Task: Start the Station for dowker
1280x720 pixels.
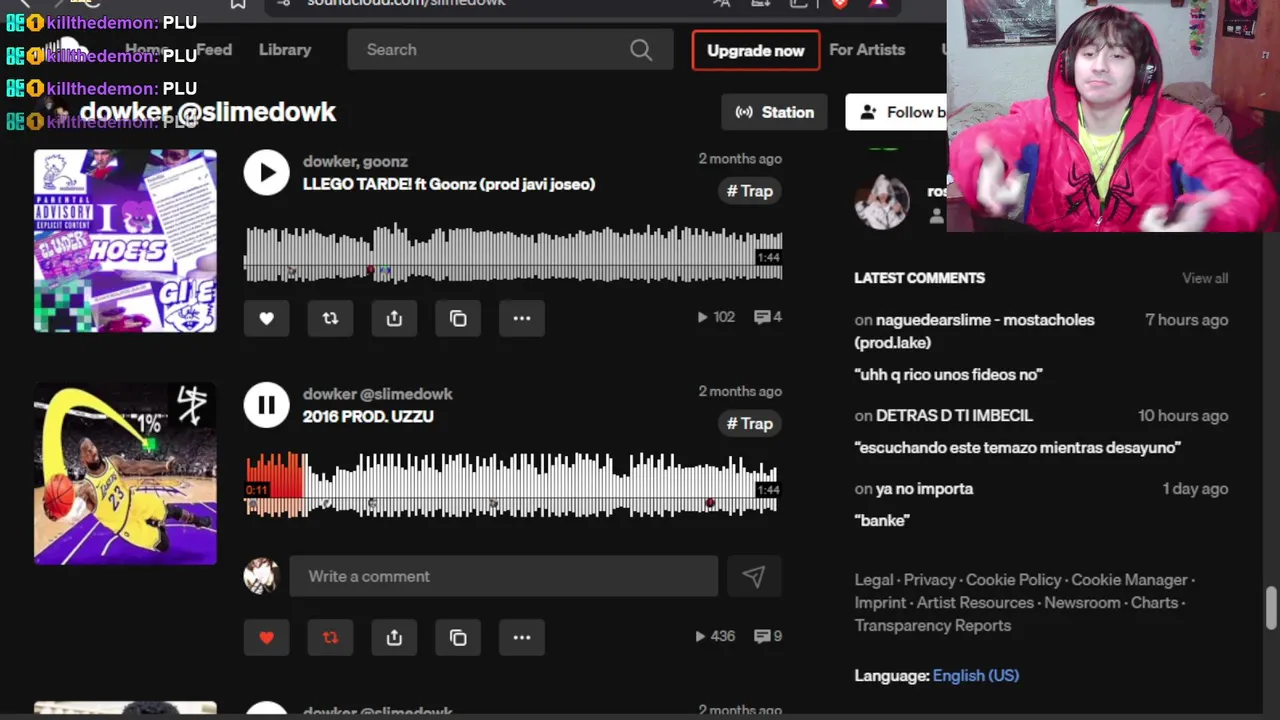Action: (x=775, y=112)
